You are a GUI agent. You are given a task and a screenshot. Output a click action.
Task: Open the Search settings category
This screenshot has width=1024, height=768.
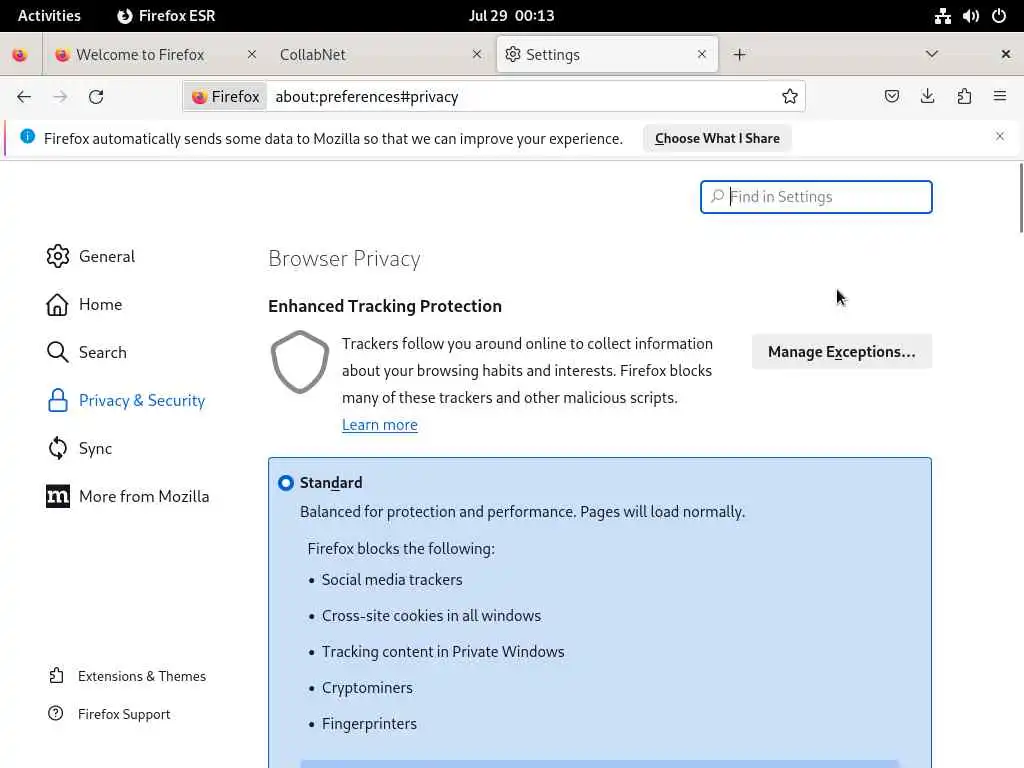[x=102, y=353]
